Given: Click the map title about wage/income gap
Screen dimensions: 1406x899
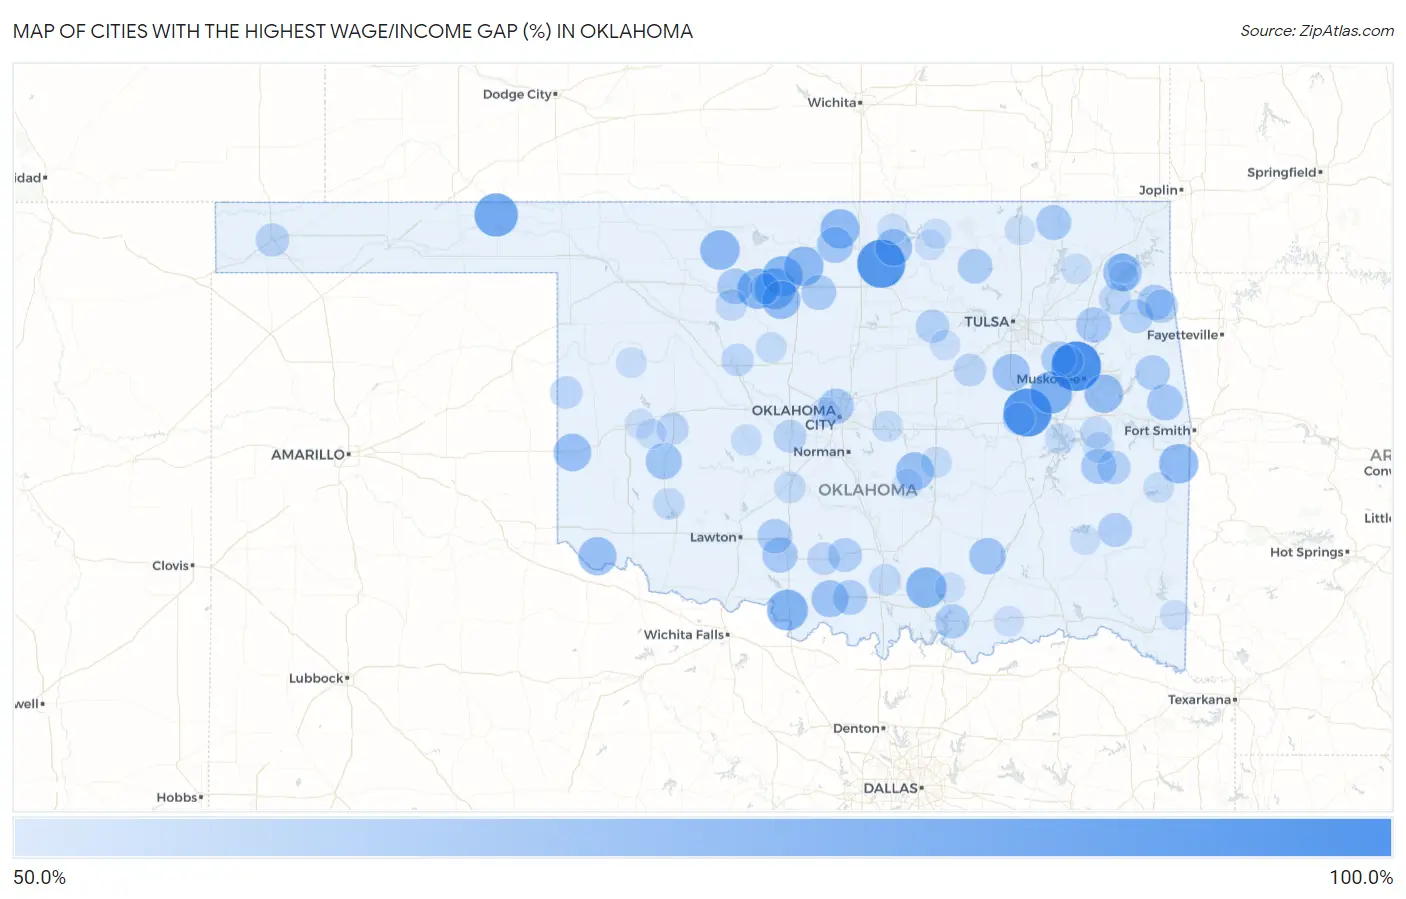Looking at the screenshot, I should click(x=353, y=31).
